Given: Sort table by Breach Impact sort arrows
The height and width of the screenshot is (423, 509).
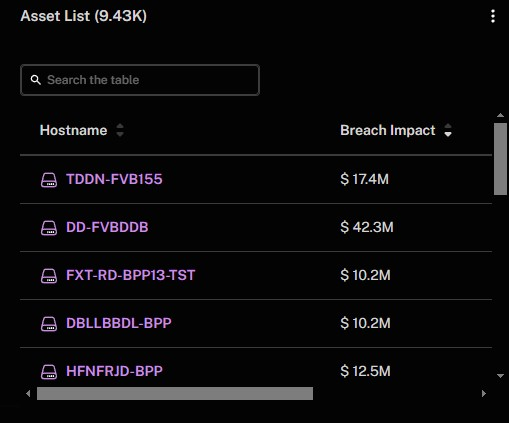Looking at the screenshot, I should pyautogui.click(x=448, y=130).
